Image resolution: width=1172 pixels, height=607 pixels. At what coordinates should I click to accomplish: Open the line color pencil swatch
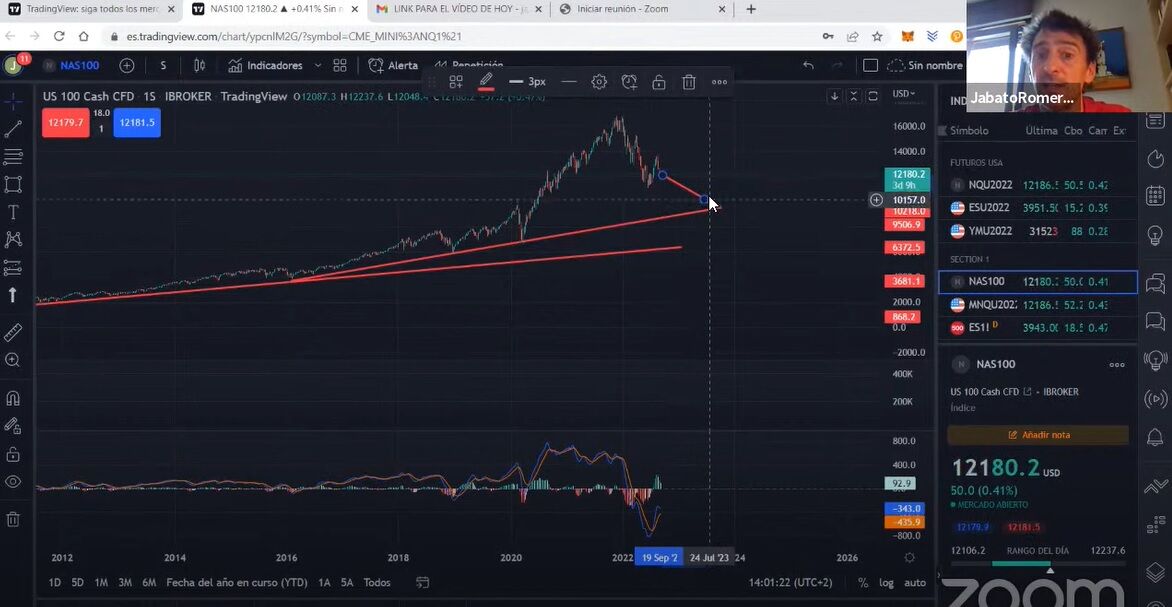(486, 82)
